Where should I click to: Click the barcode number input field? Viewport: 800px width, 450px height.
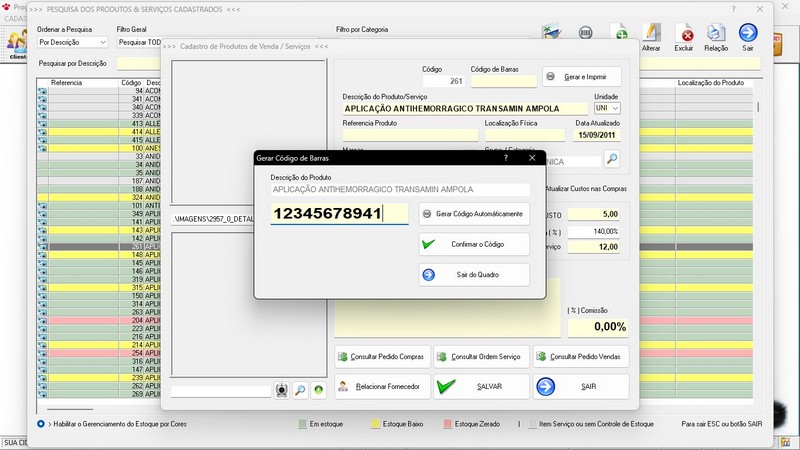tap(339, 213)
